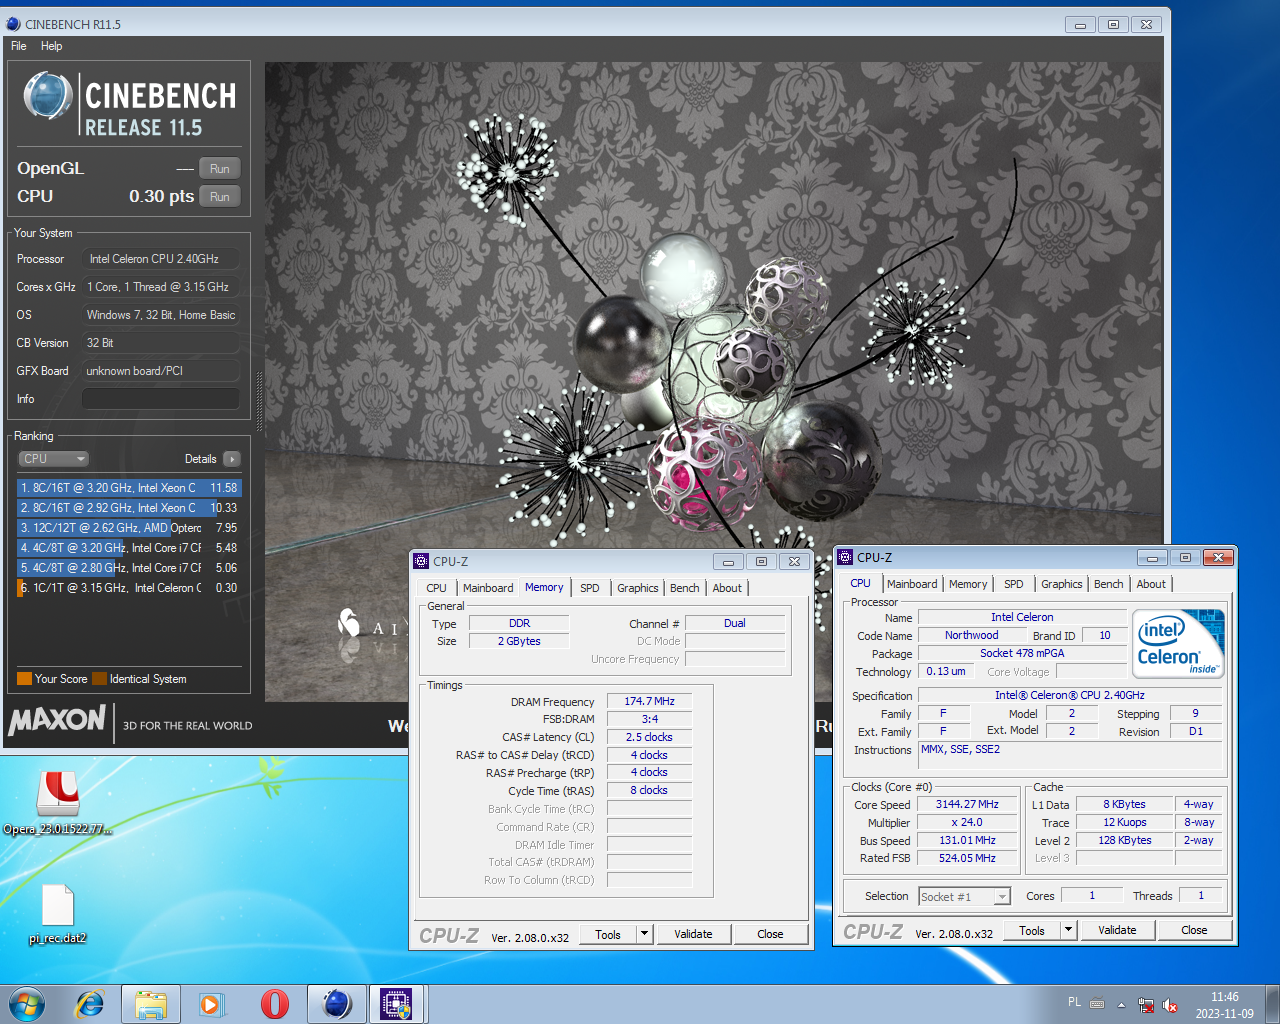Open Windows Media Player from taskbar
The height and width of the screenshot is (1024, 1280).
tap(212, 1004)
